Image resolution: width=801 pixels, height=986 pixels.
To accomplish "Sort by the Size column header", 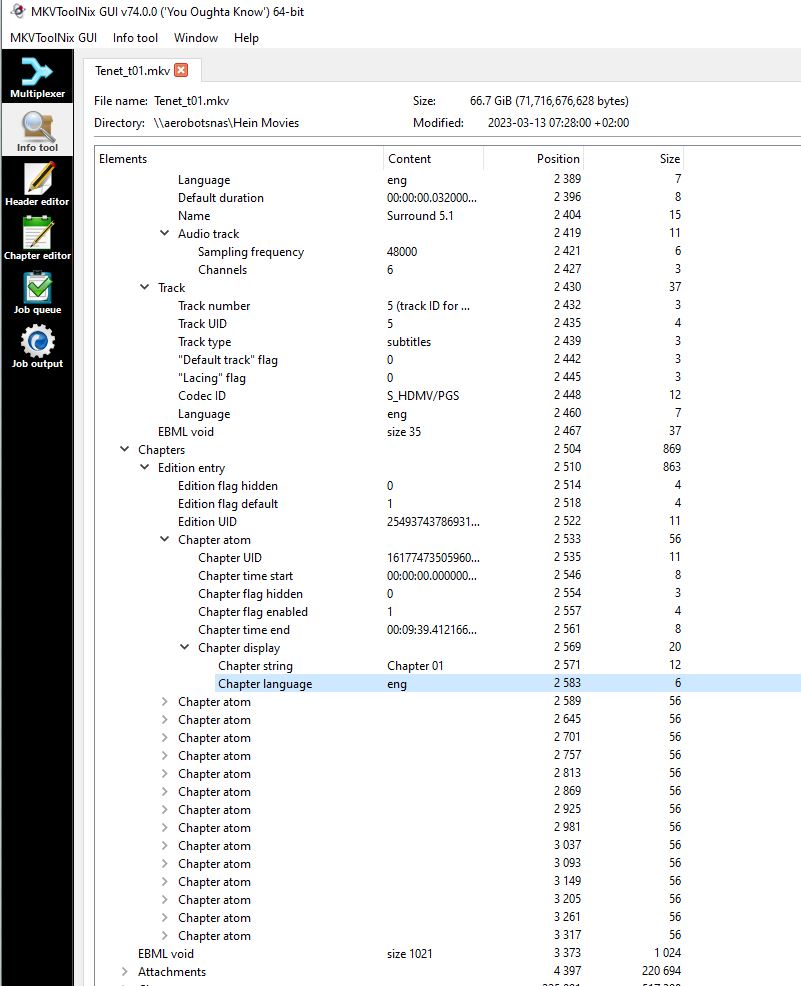I will [633, 158].
